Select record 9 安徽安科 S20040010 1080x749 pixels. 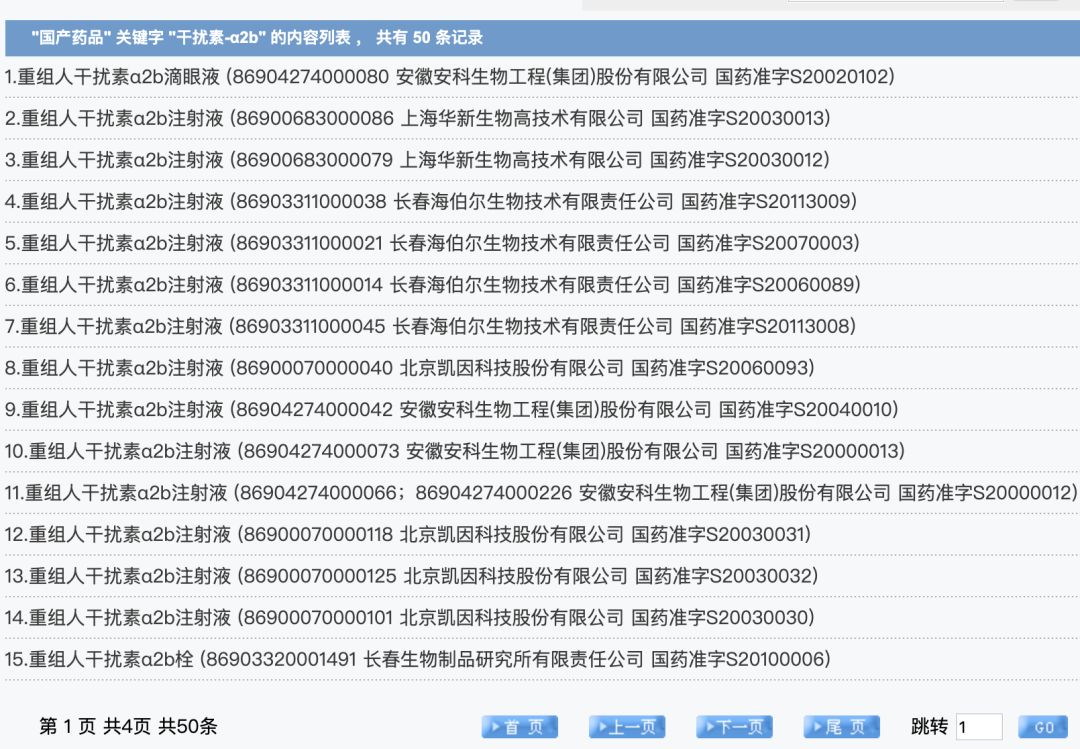pyautogui.click(x=451, y=409)
